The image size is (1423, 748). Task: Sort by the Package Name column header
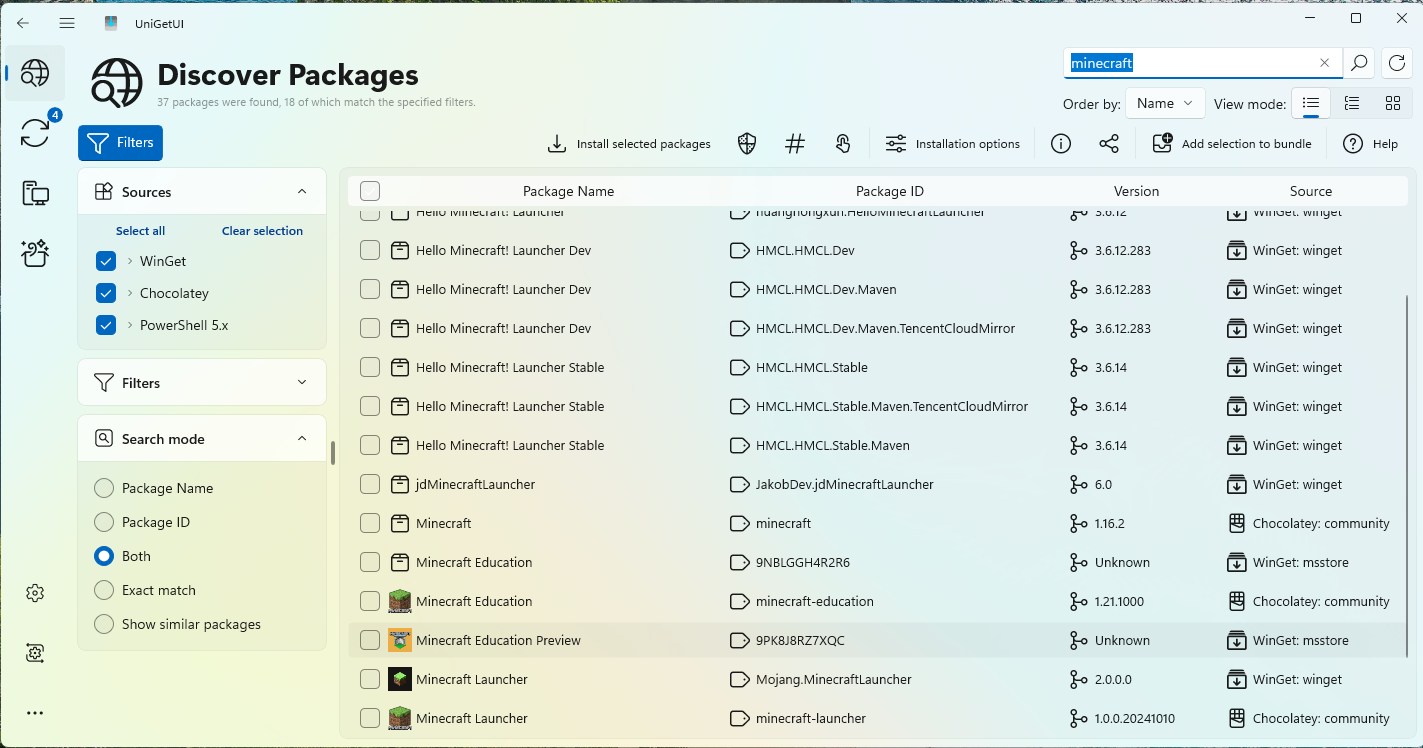[568, 191]
